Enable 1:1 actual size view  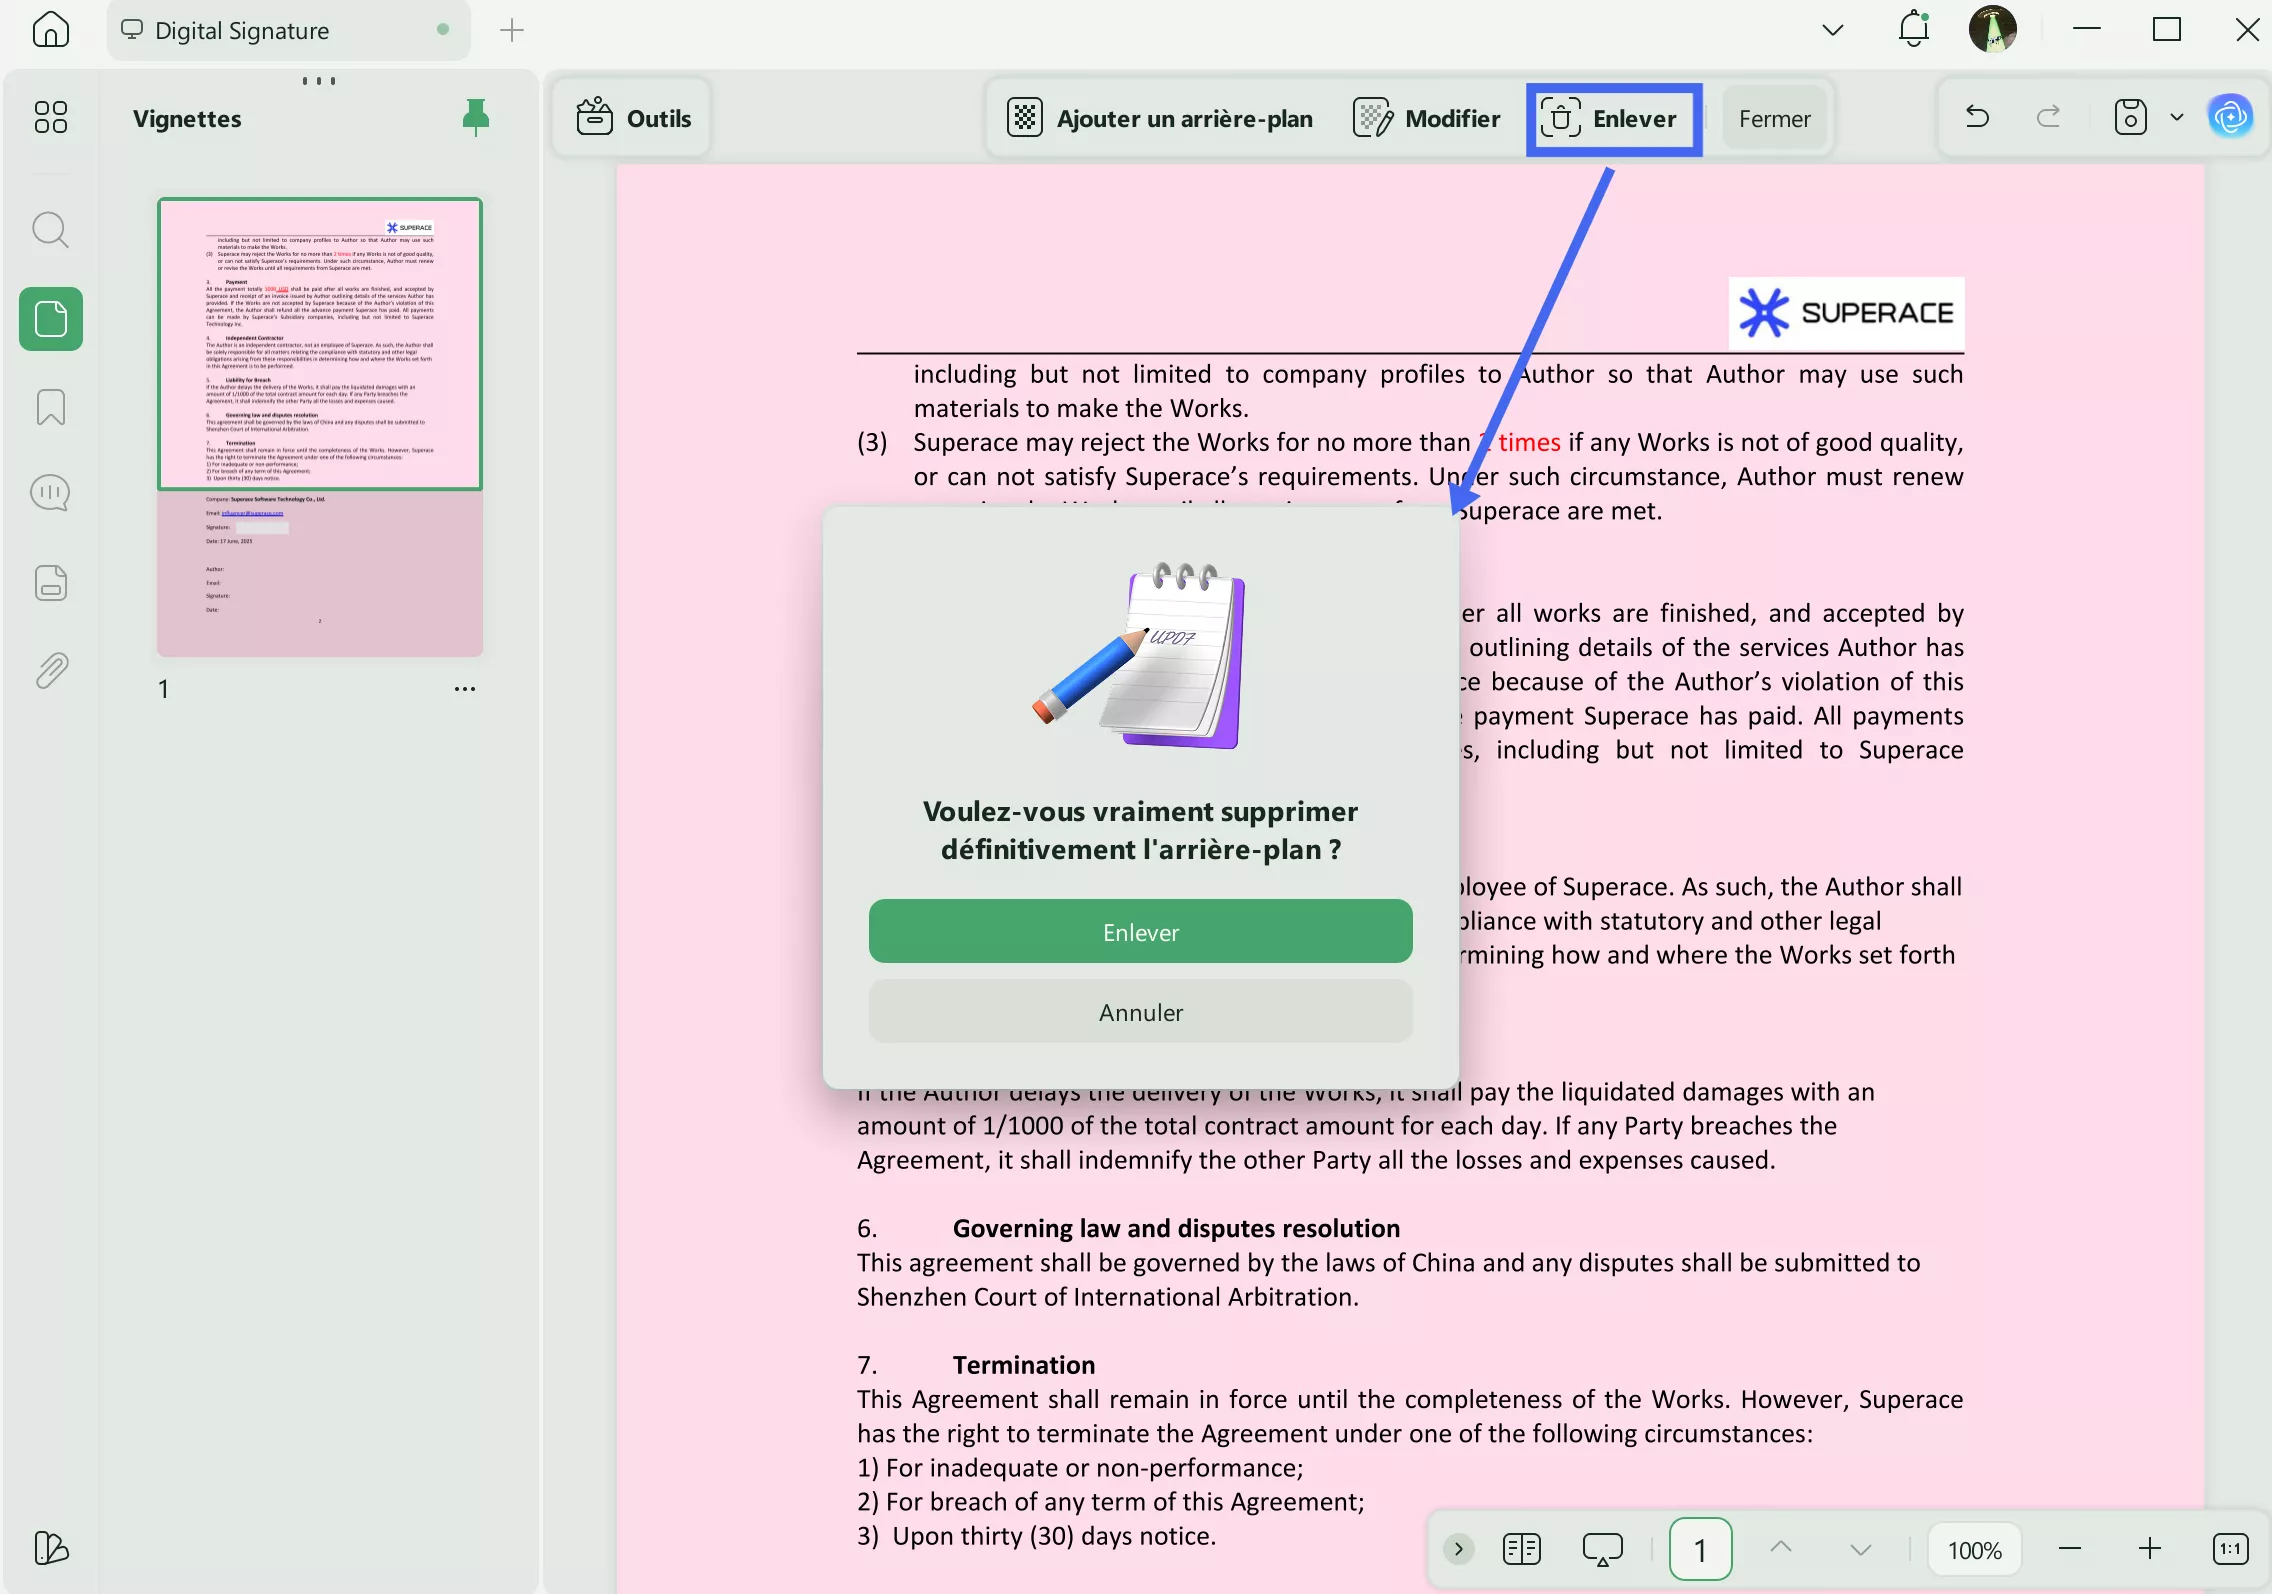click(x=2228, y=1548)
